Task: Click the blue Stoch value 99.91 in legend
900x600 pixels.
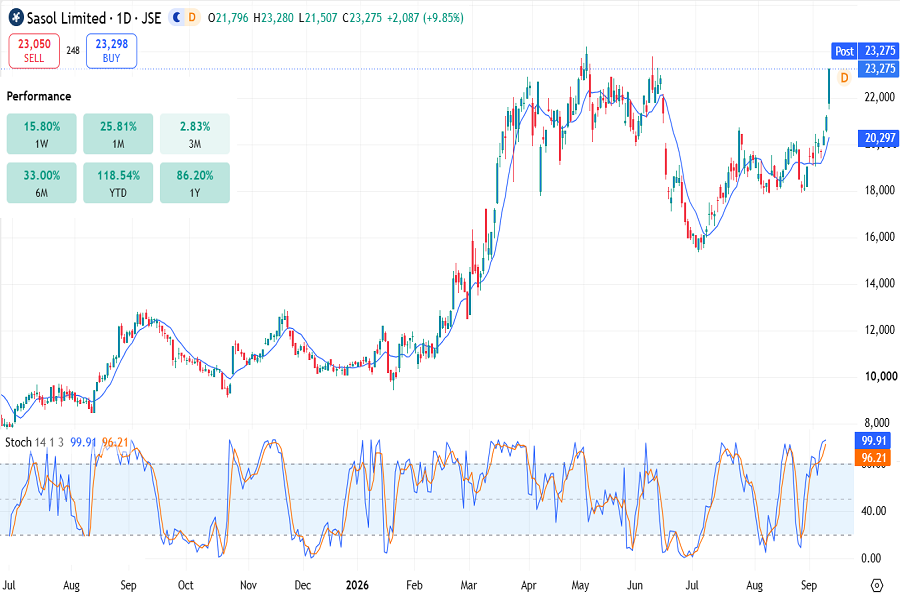Action: 83,442
